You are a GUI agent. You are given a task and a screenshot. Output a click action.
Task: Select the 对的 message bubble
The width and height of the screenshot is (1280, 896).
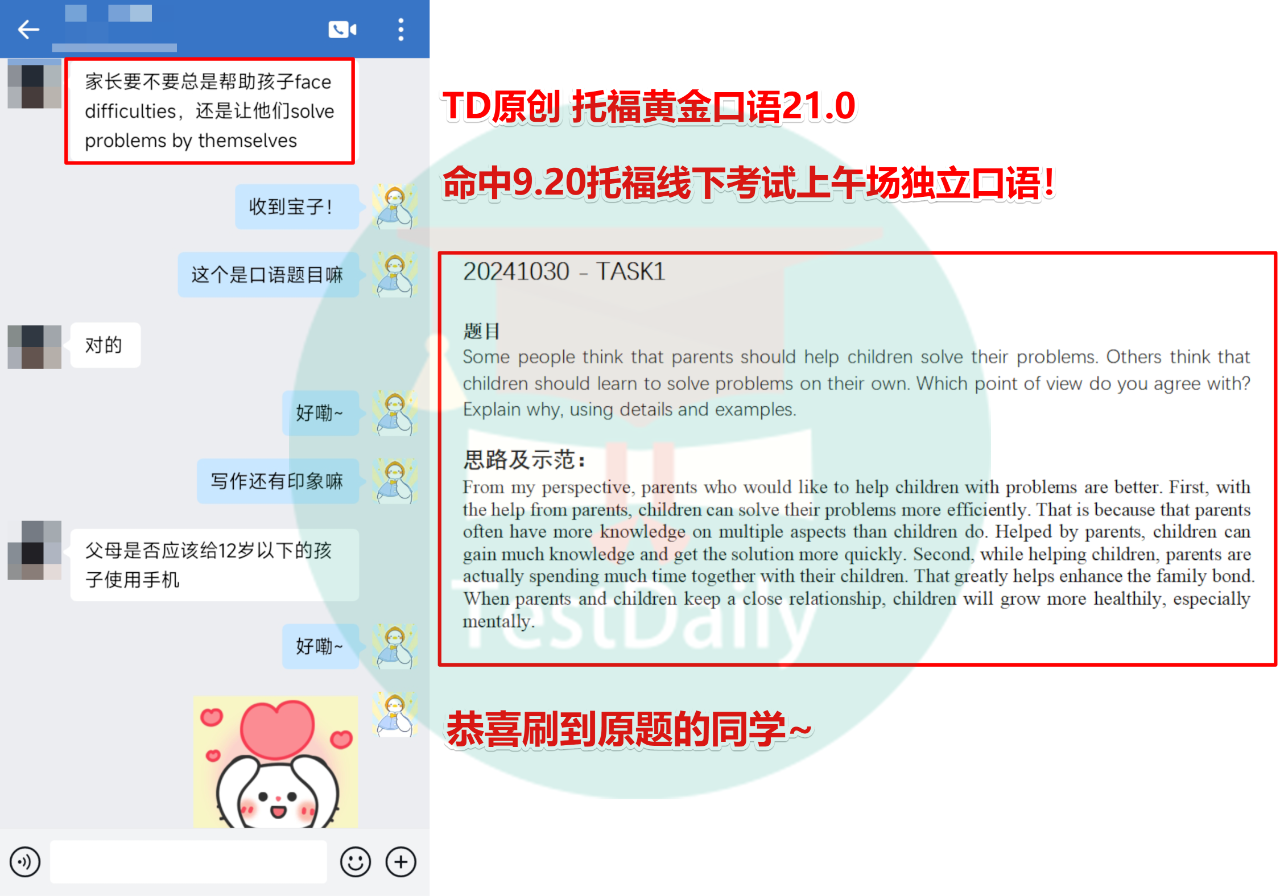(104, 346)
